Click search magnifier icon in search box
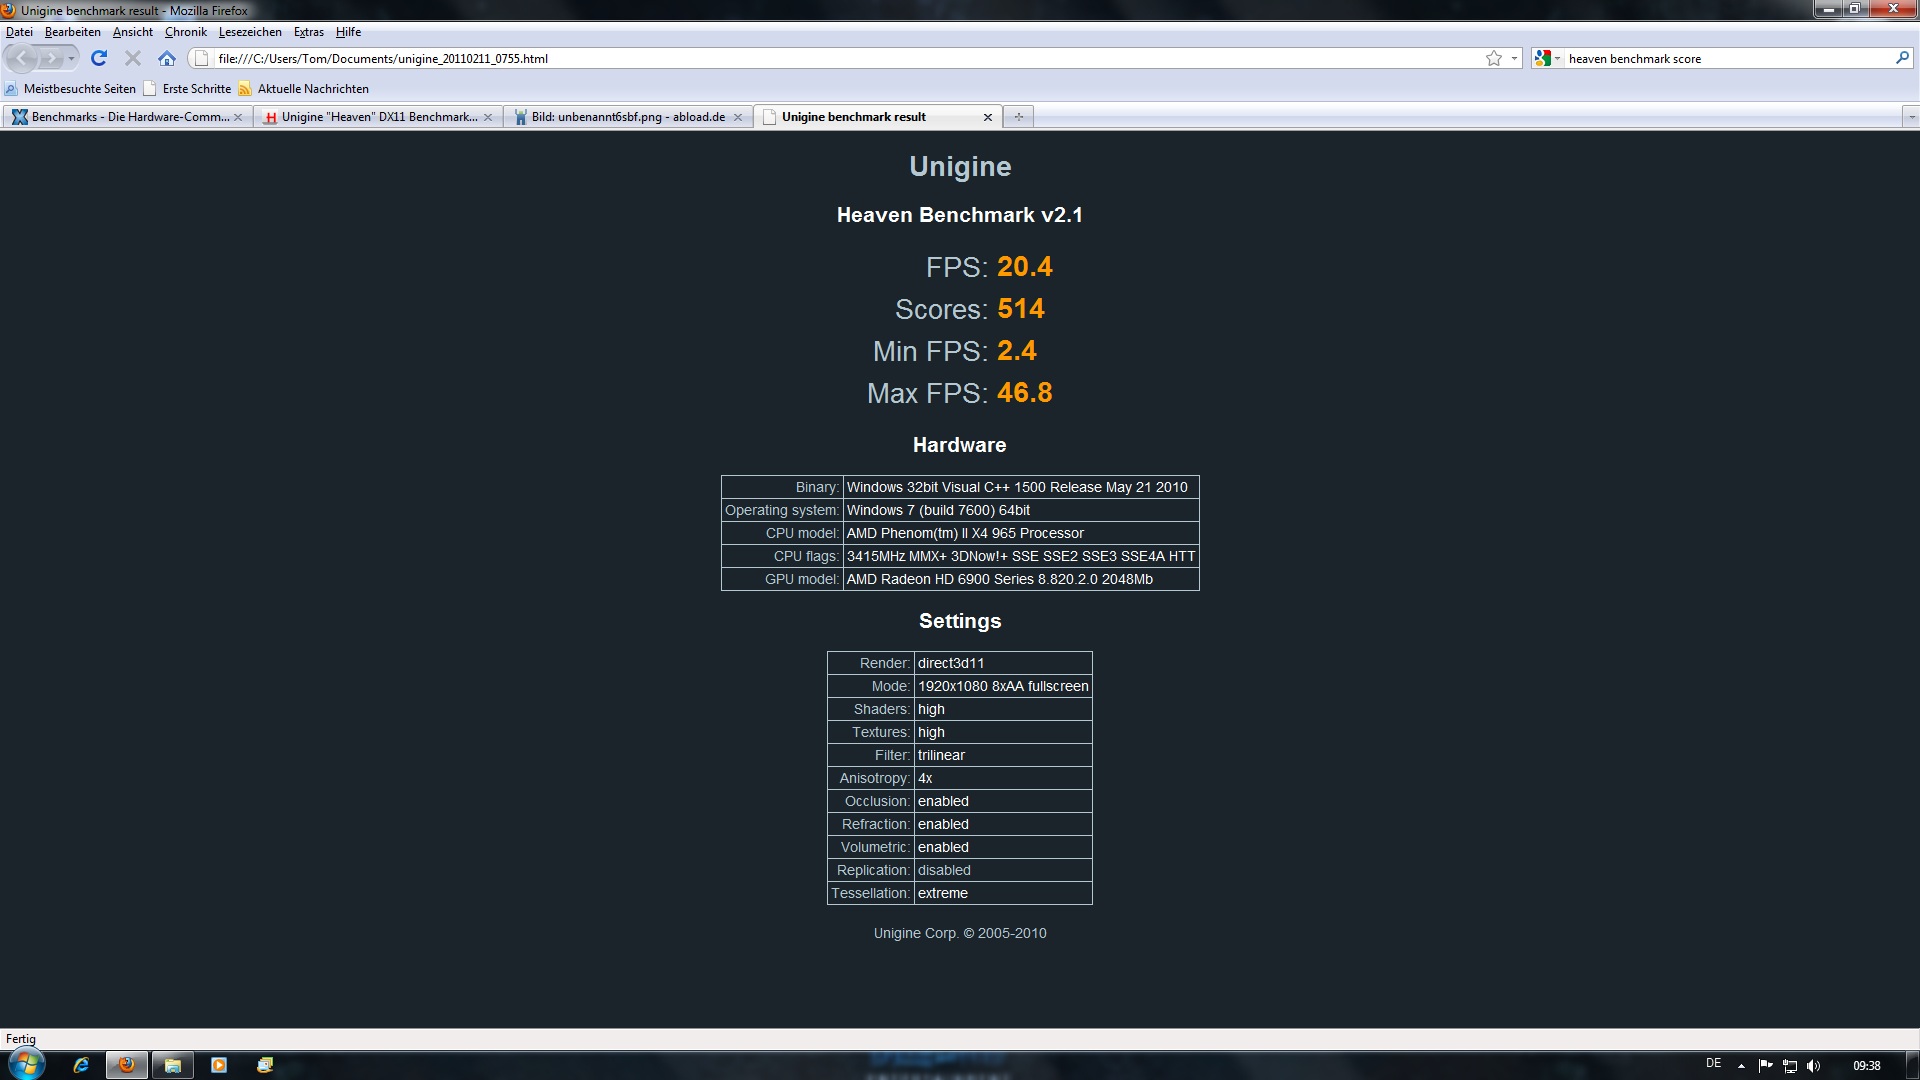The image size is (1920, 1080). point(1901,58)
